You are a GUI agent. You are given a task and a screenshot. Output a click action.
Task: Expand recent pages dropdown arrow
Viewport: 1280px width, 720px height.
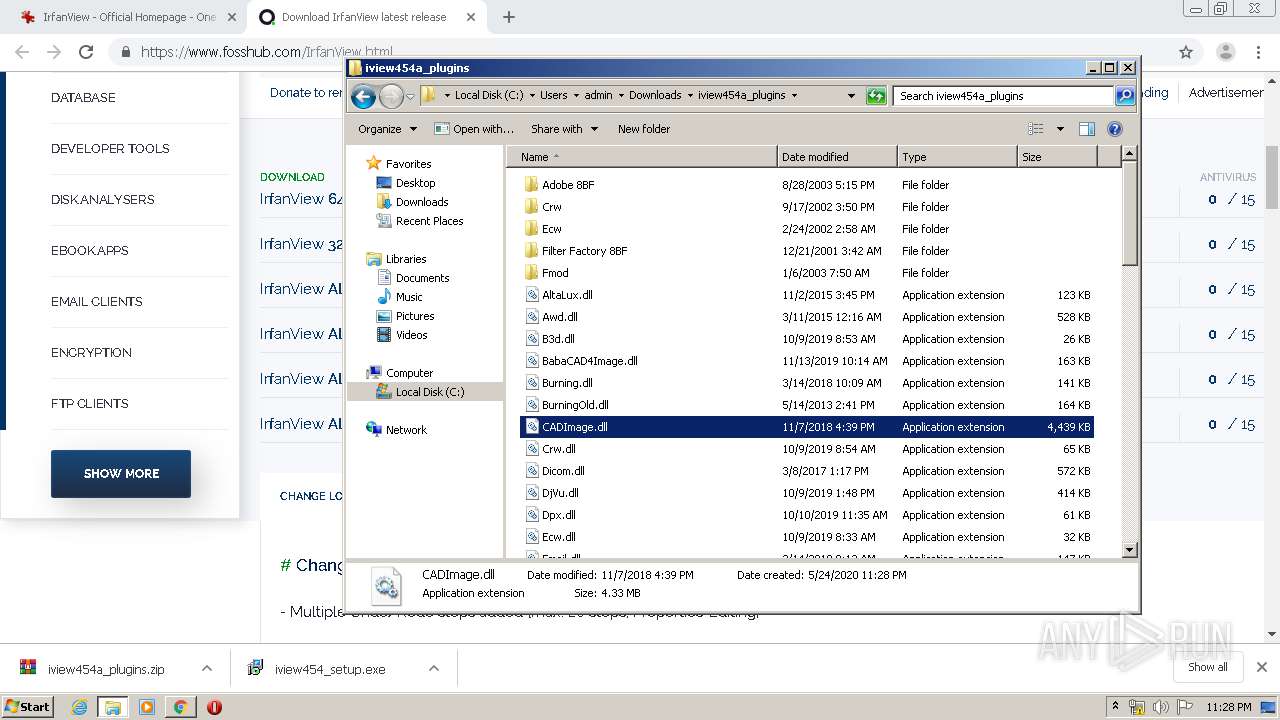(410, 97)
